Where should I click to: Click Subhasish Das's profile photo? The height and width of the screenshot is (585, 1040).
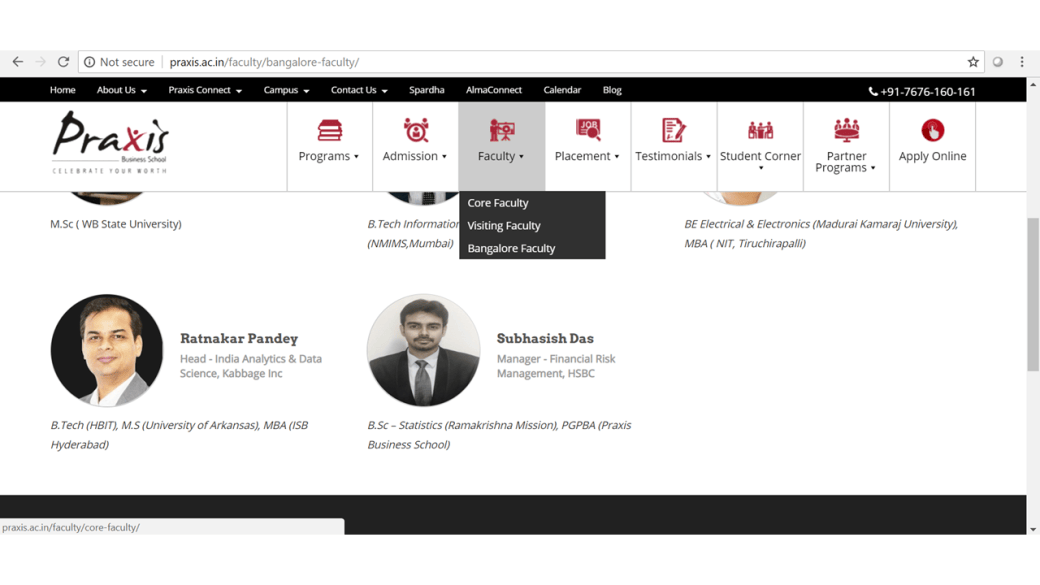point(423,350)
